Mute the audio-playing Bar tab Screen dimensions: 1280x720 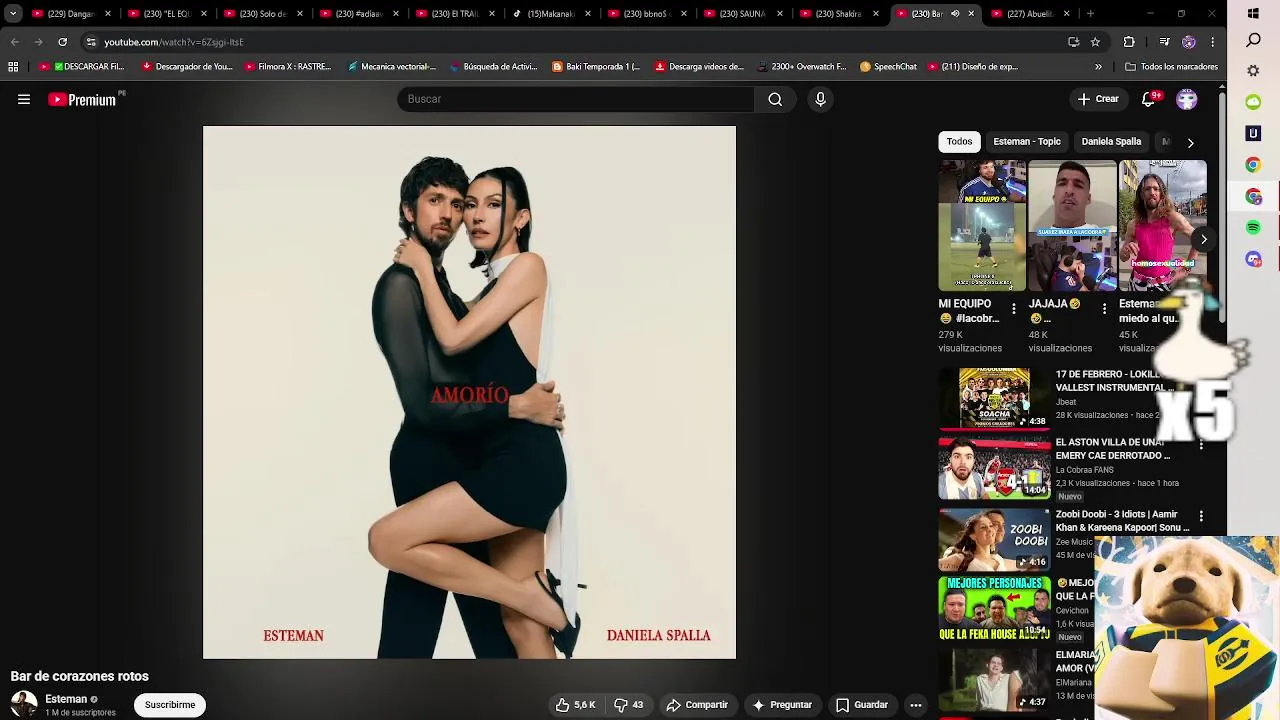(x=955, y=14)
